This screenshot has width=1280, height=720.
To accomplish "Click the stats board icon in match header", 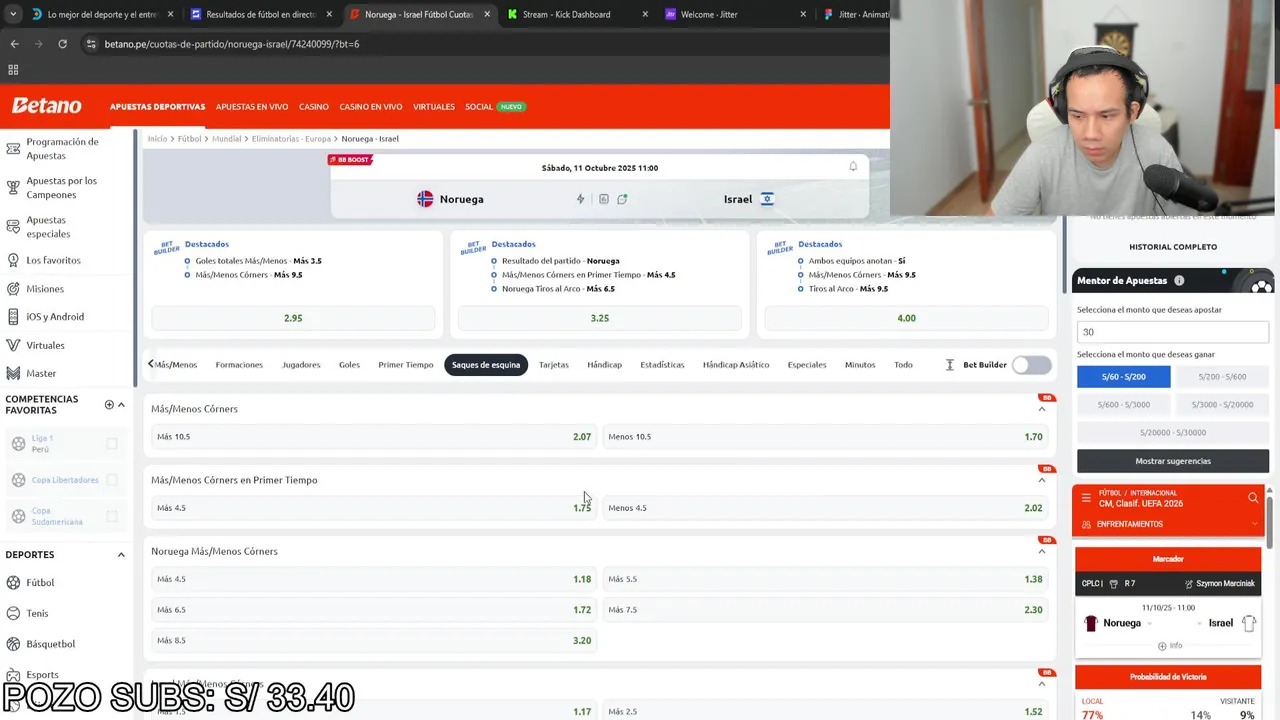I will (x=603, y=199).
